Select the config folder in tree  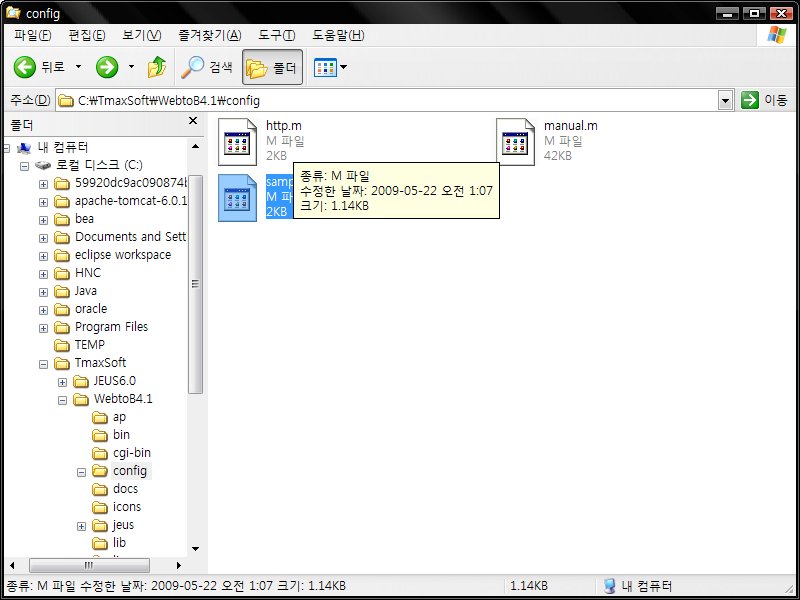[130, 470]
